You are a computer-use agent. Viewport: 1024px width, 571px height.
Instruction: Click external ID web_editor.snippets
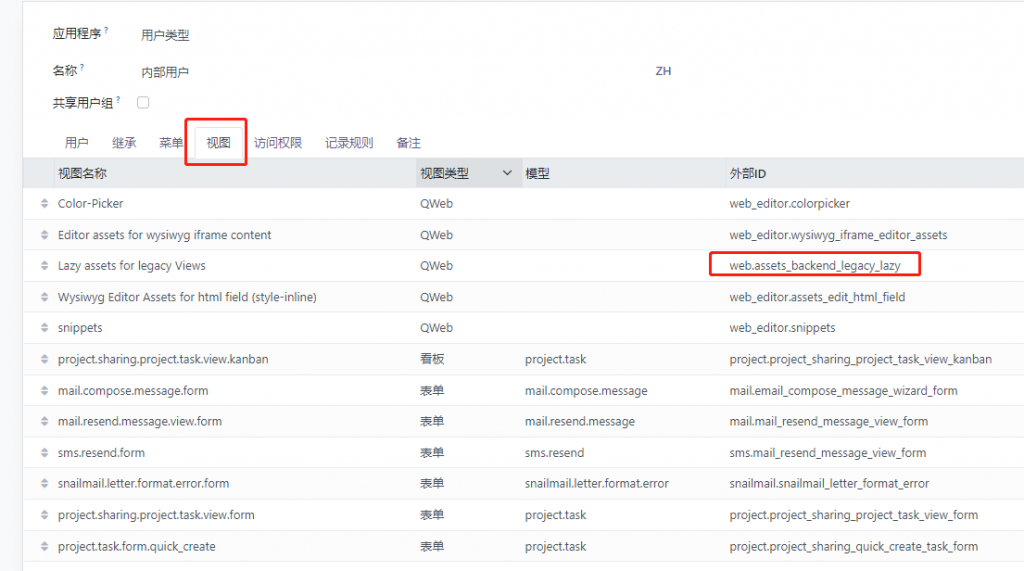(x=782, y=327)
